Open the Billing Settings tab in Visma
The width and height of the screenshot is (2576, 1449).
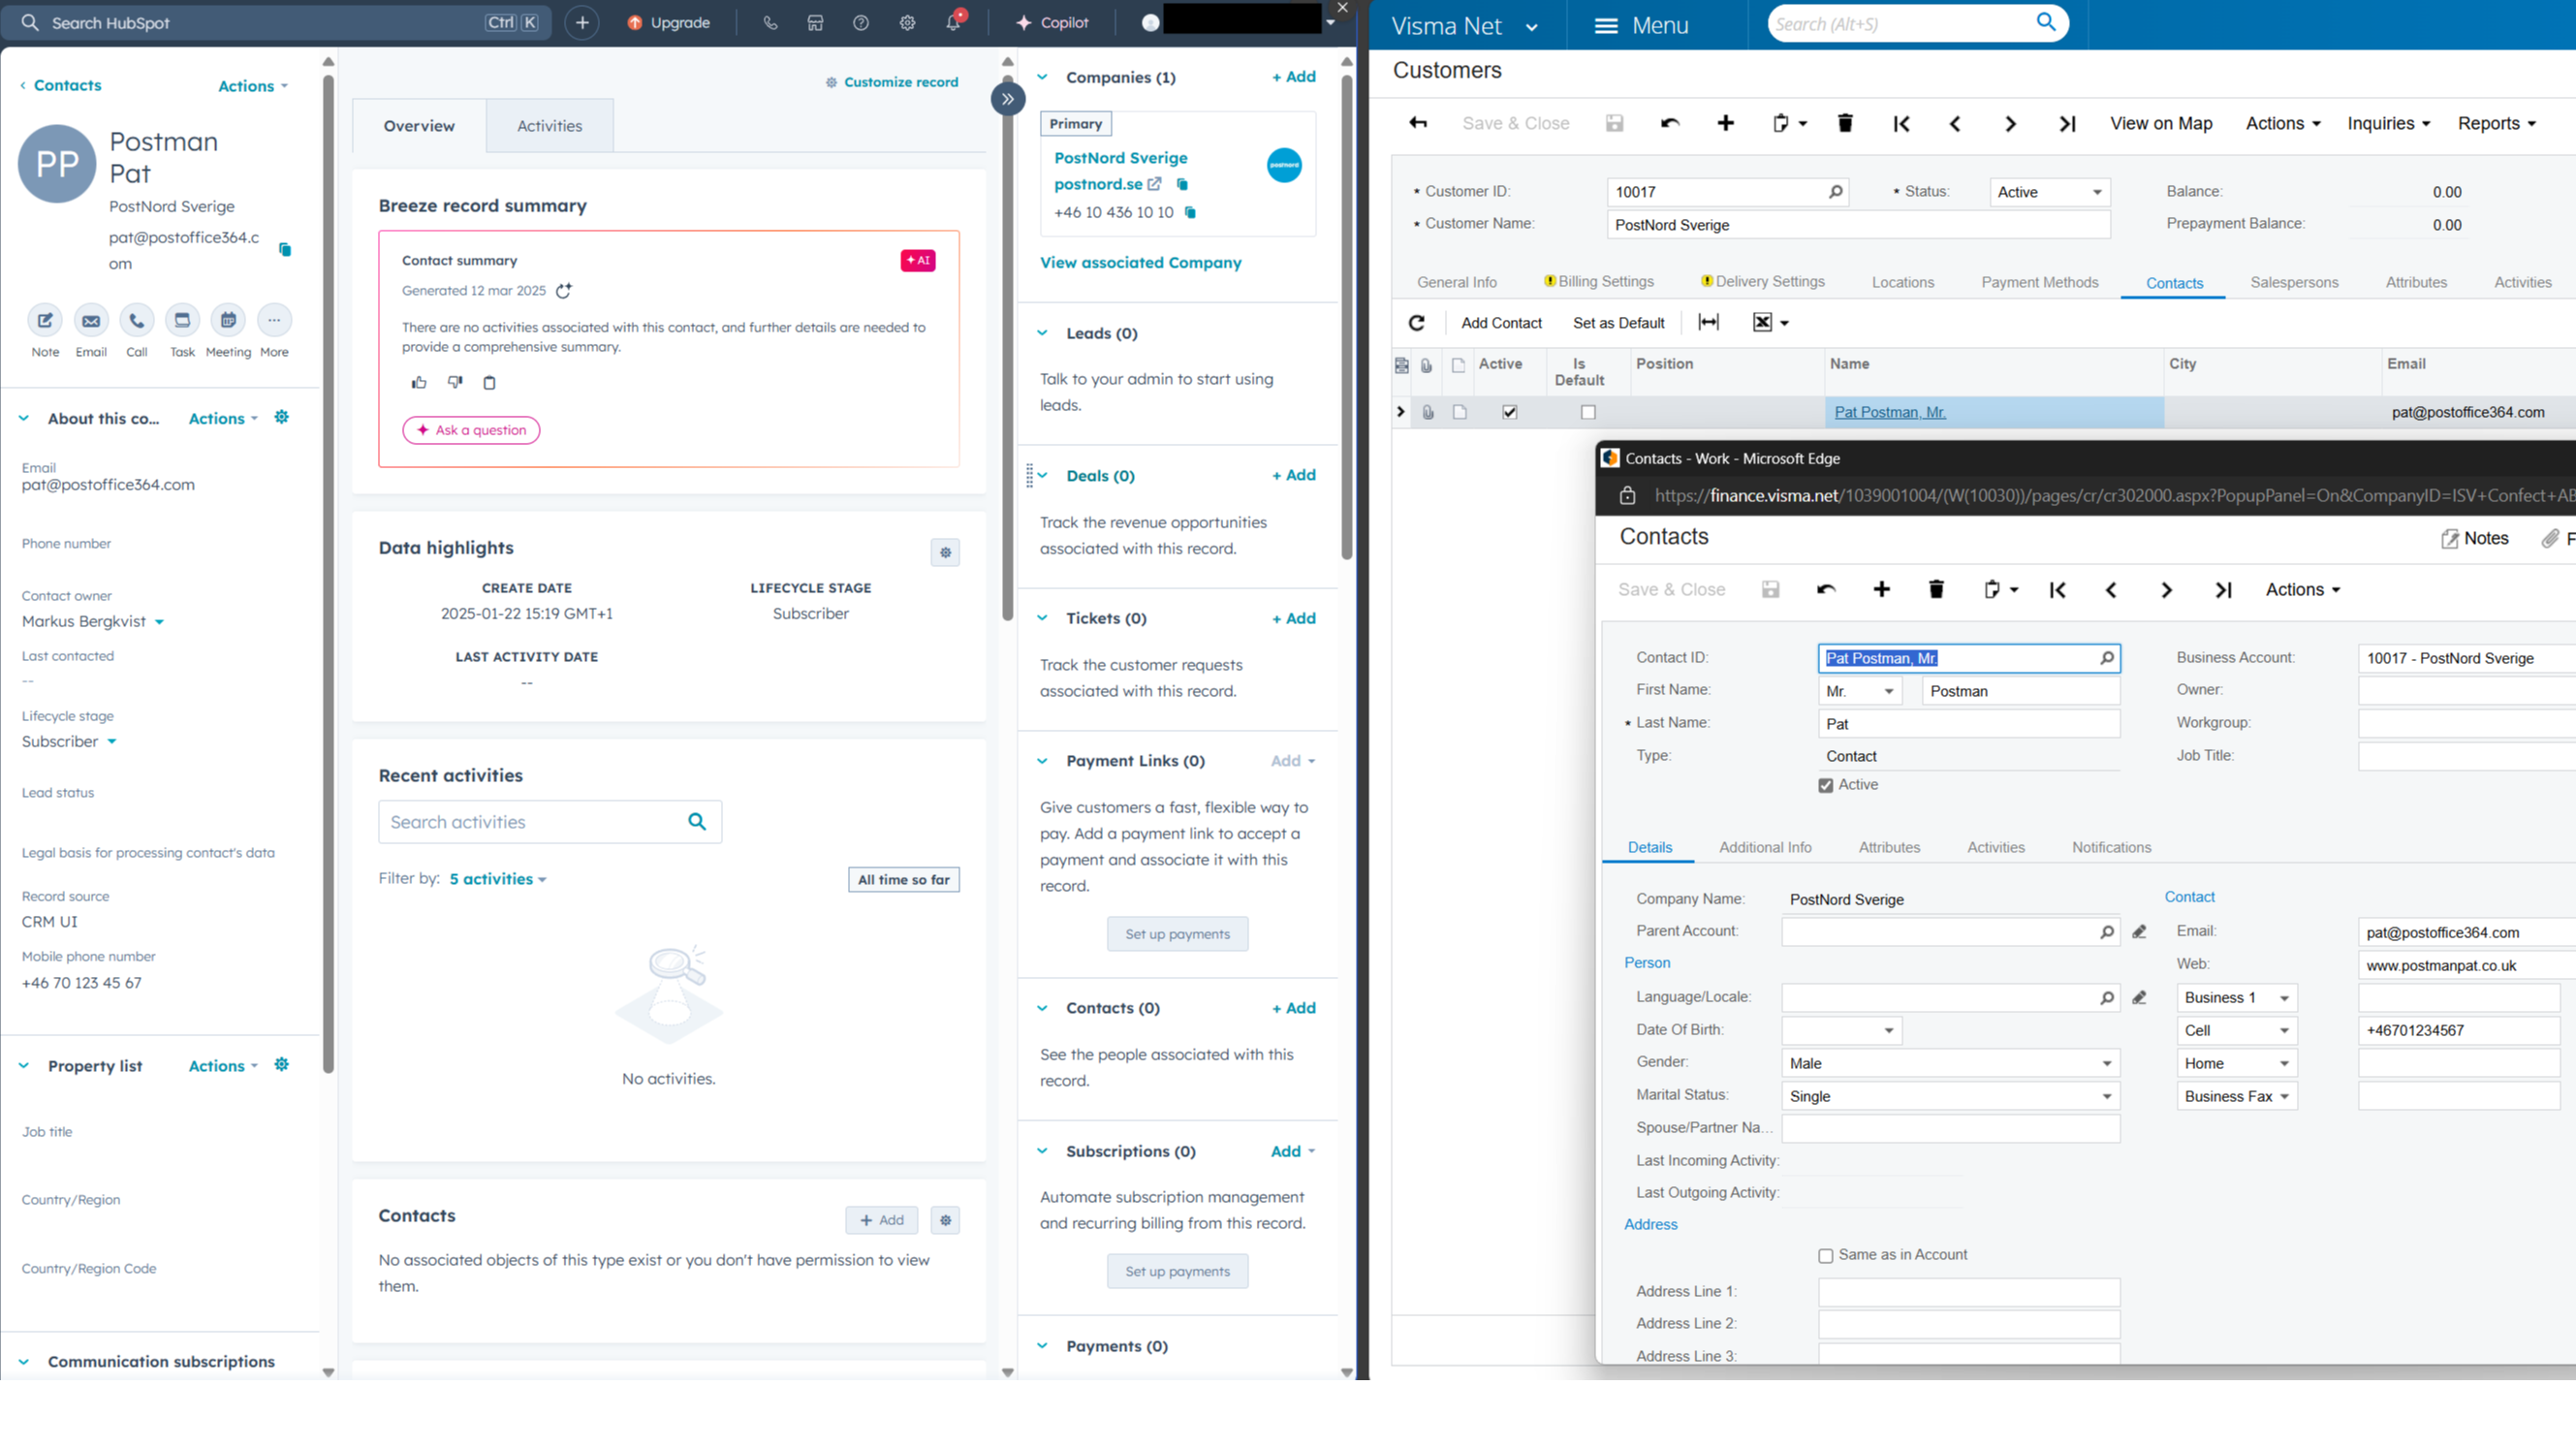1604,282
